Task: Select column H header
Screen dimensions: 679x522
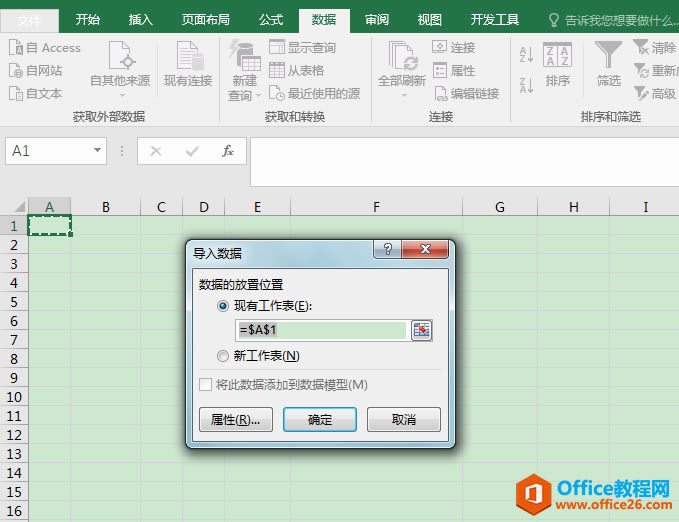Action: (x=573, y=207)
